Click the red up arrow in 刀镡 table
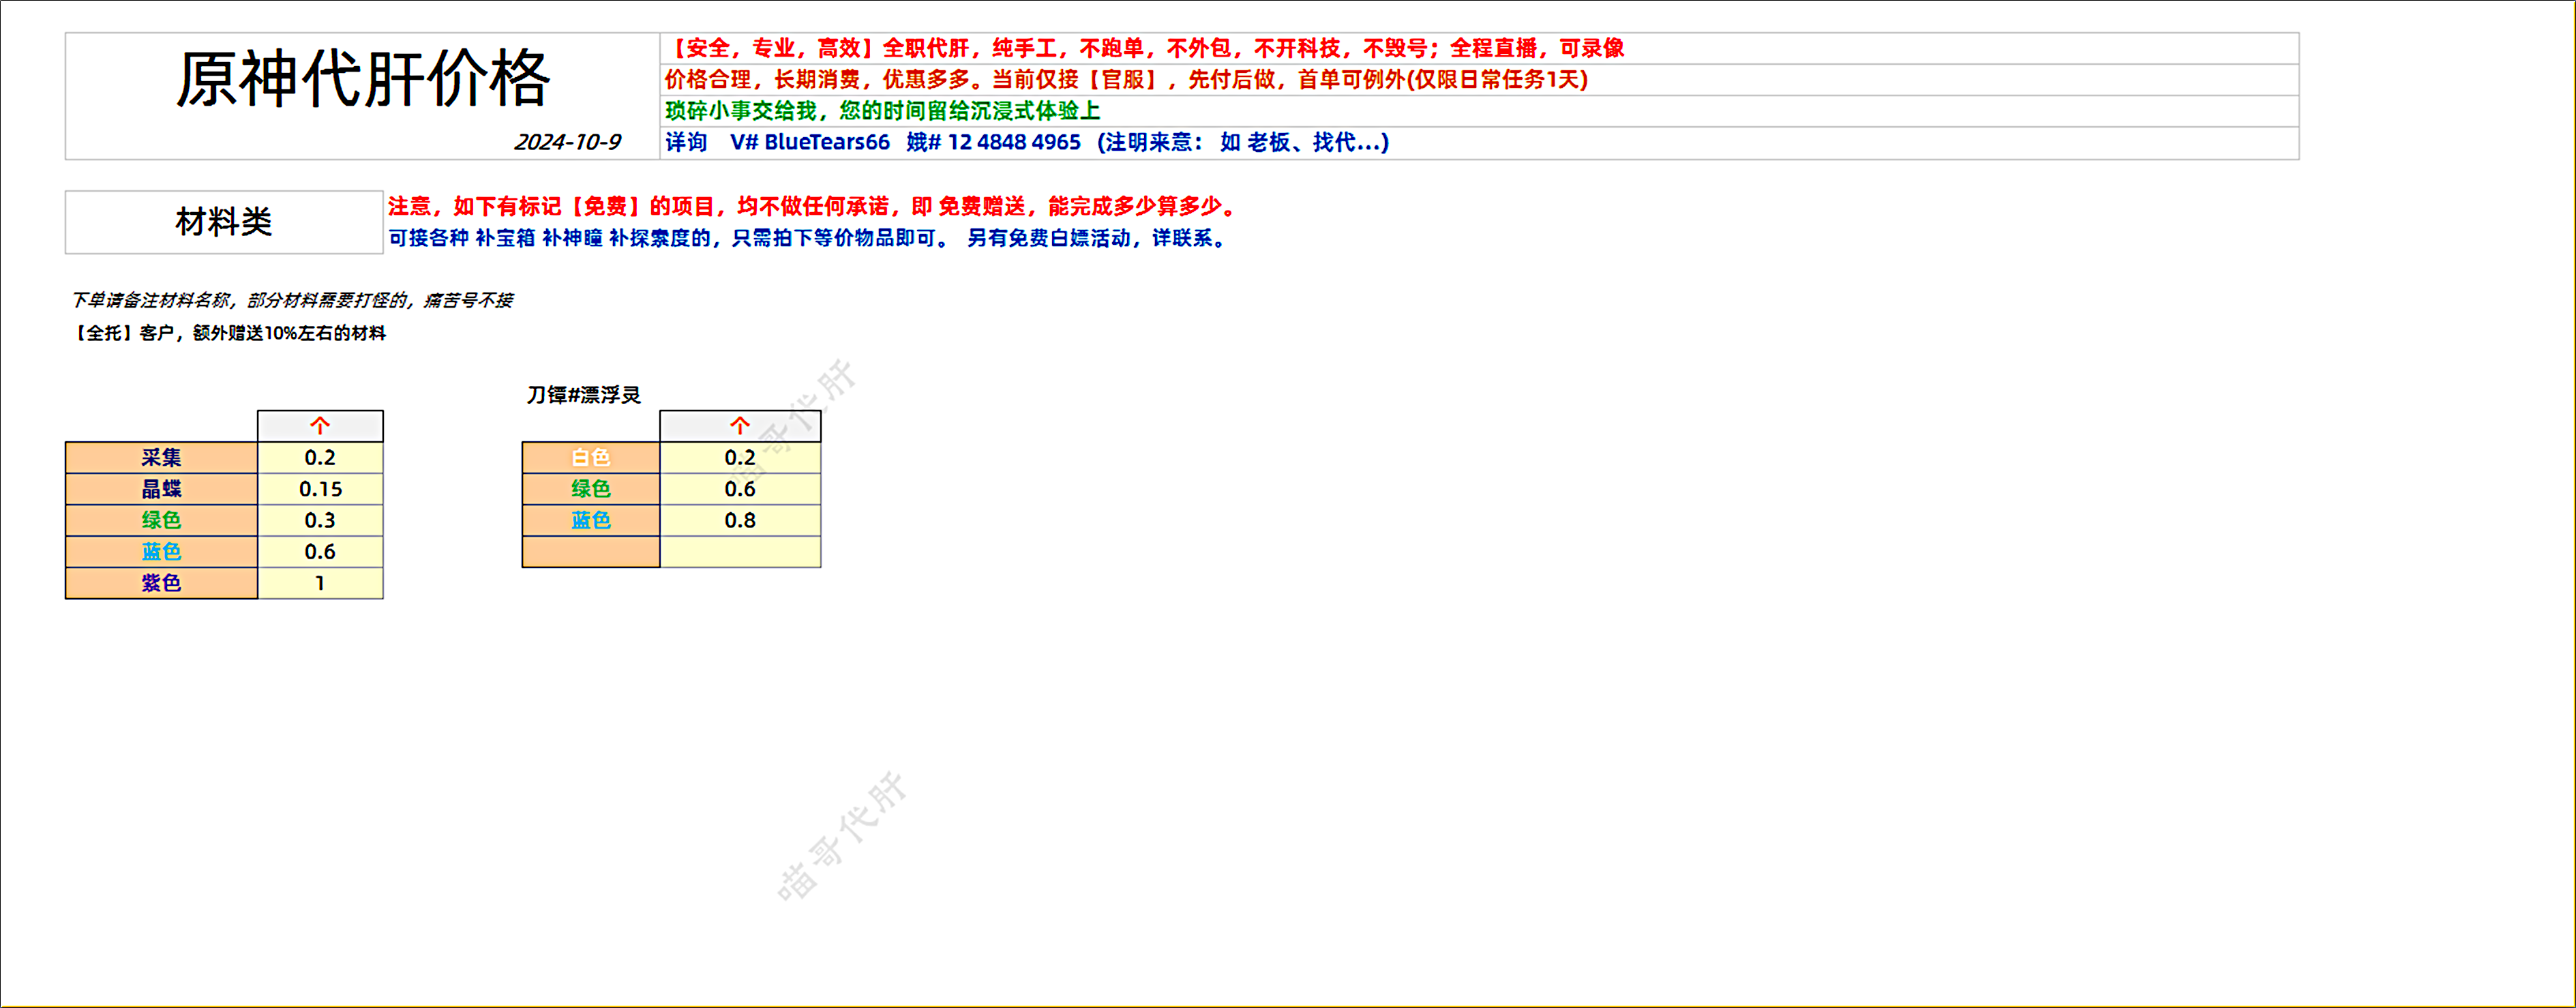The image size is (2576, 1008). pos(740,426)
